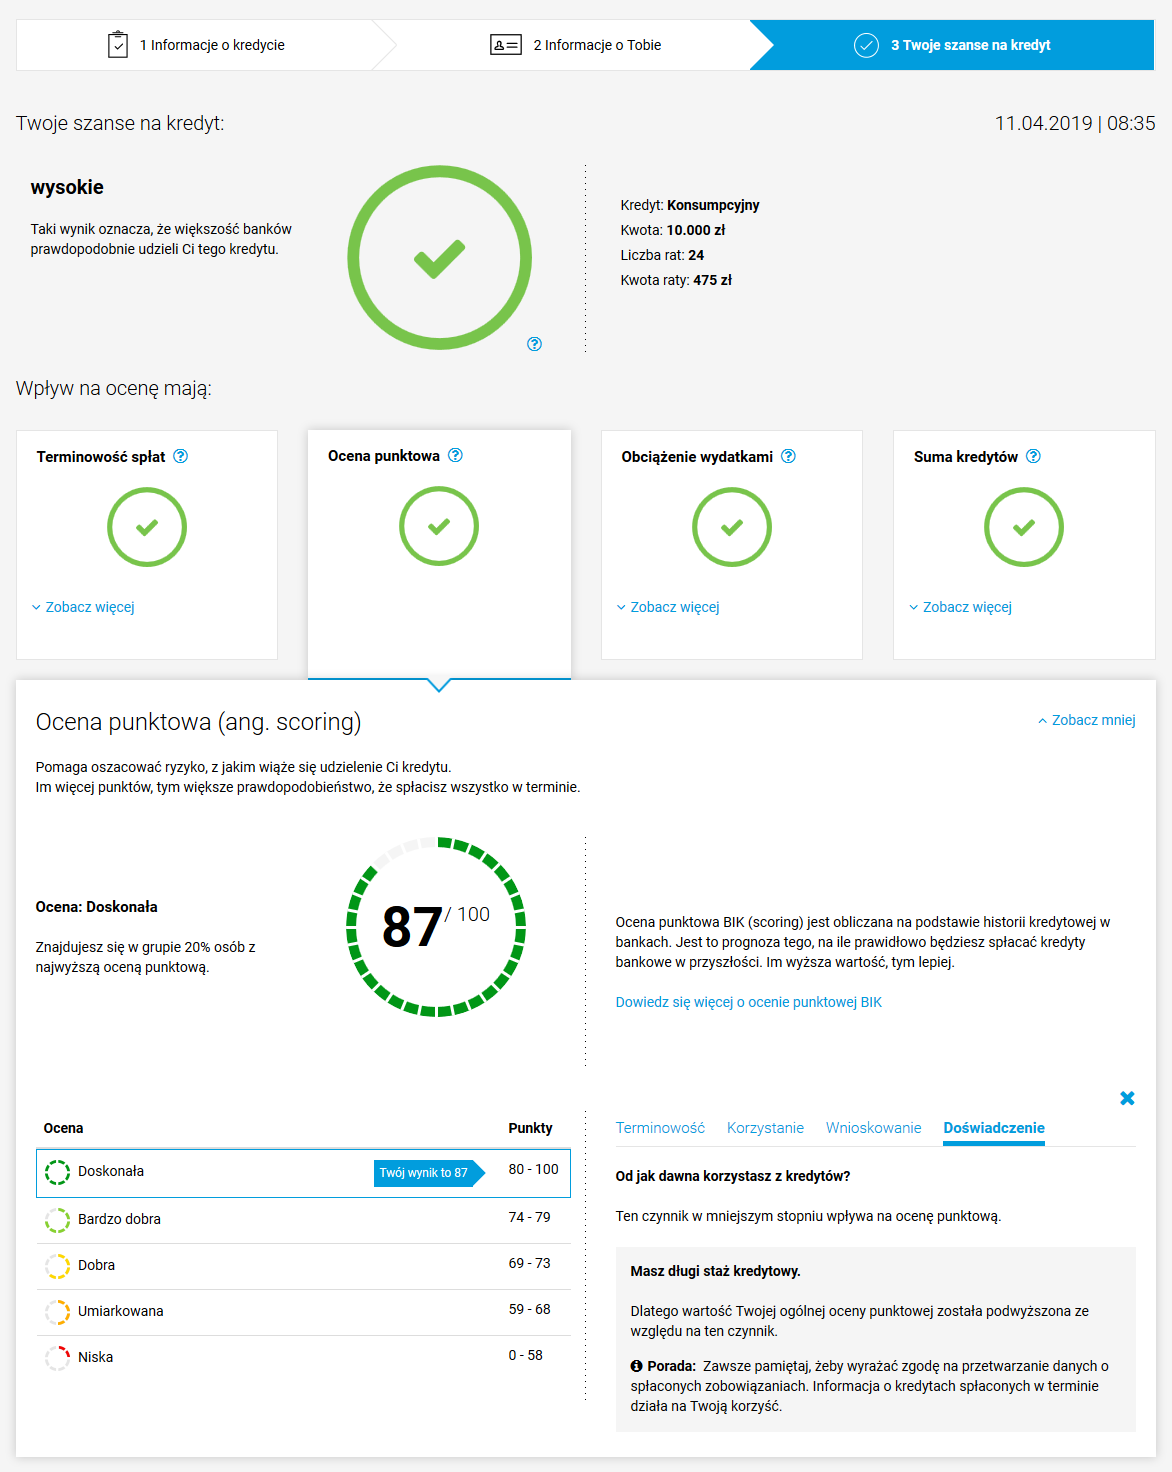Close the scoring factors panel with X
This screenshot has height=1472, width=1172.
(1127, 1098)
